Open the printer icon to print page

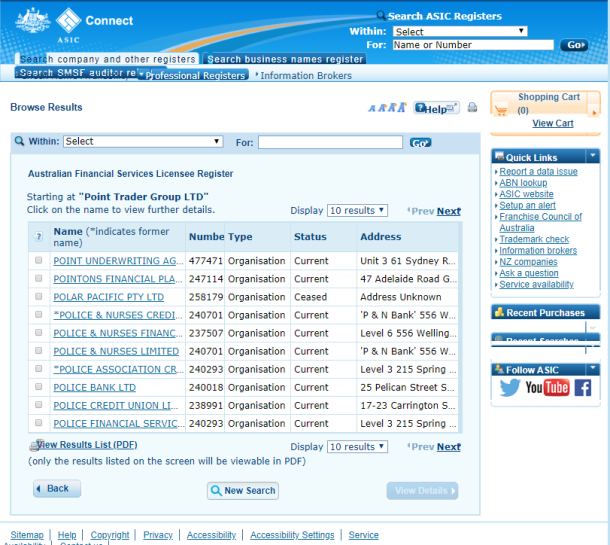click(x=472, y=107)
